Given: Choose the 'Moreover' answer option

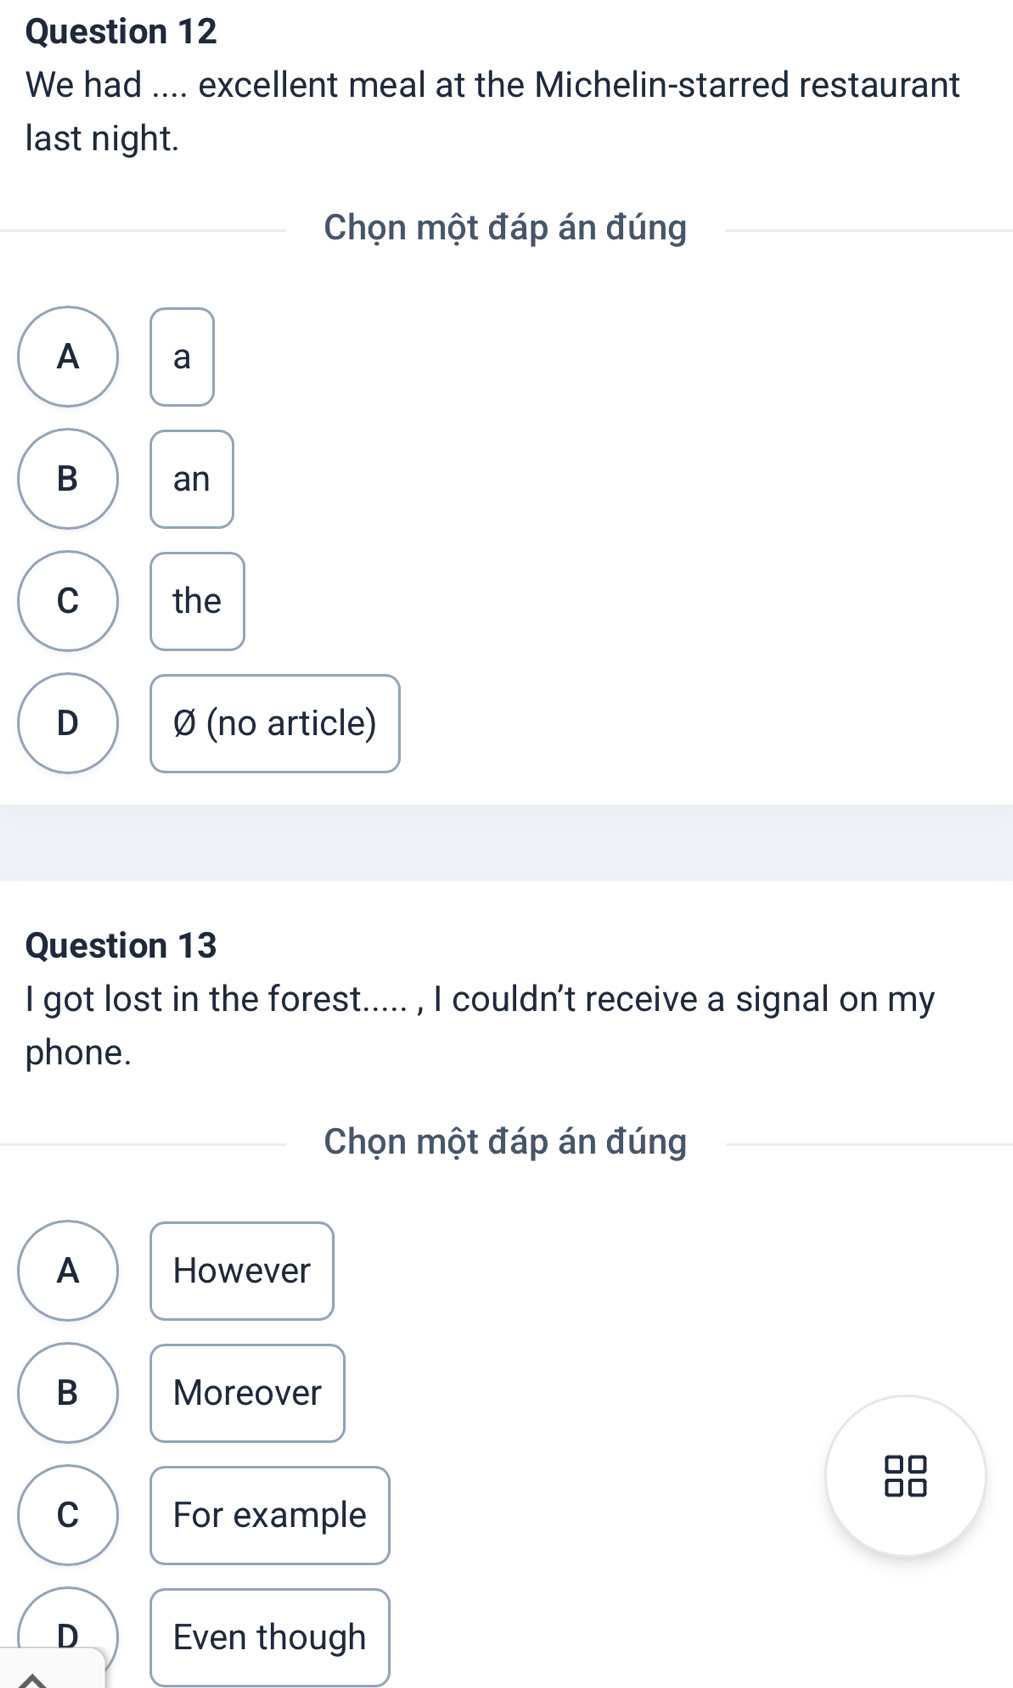Looking at the screenshot, I should point(247,1393).
